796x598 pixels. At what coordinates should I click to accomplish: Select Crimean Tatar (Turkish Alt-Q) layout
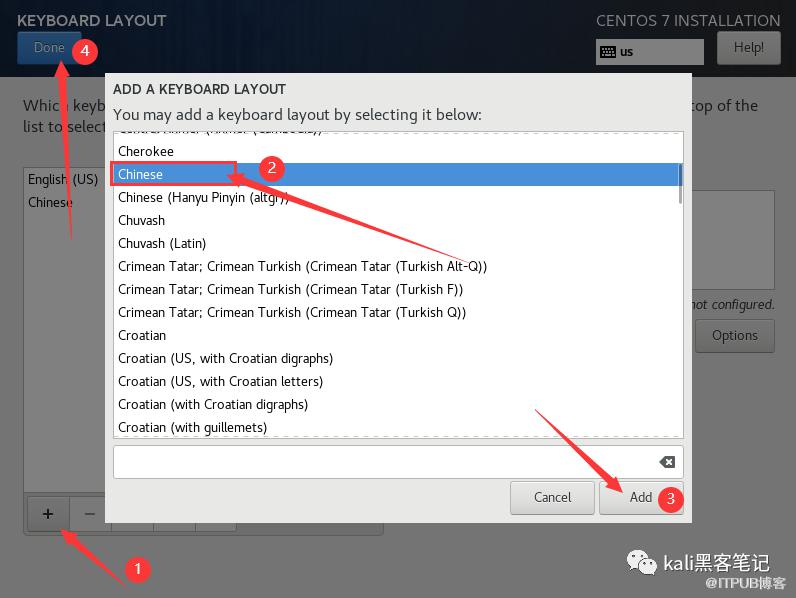399,267
